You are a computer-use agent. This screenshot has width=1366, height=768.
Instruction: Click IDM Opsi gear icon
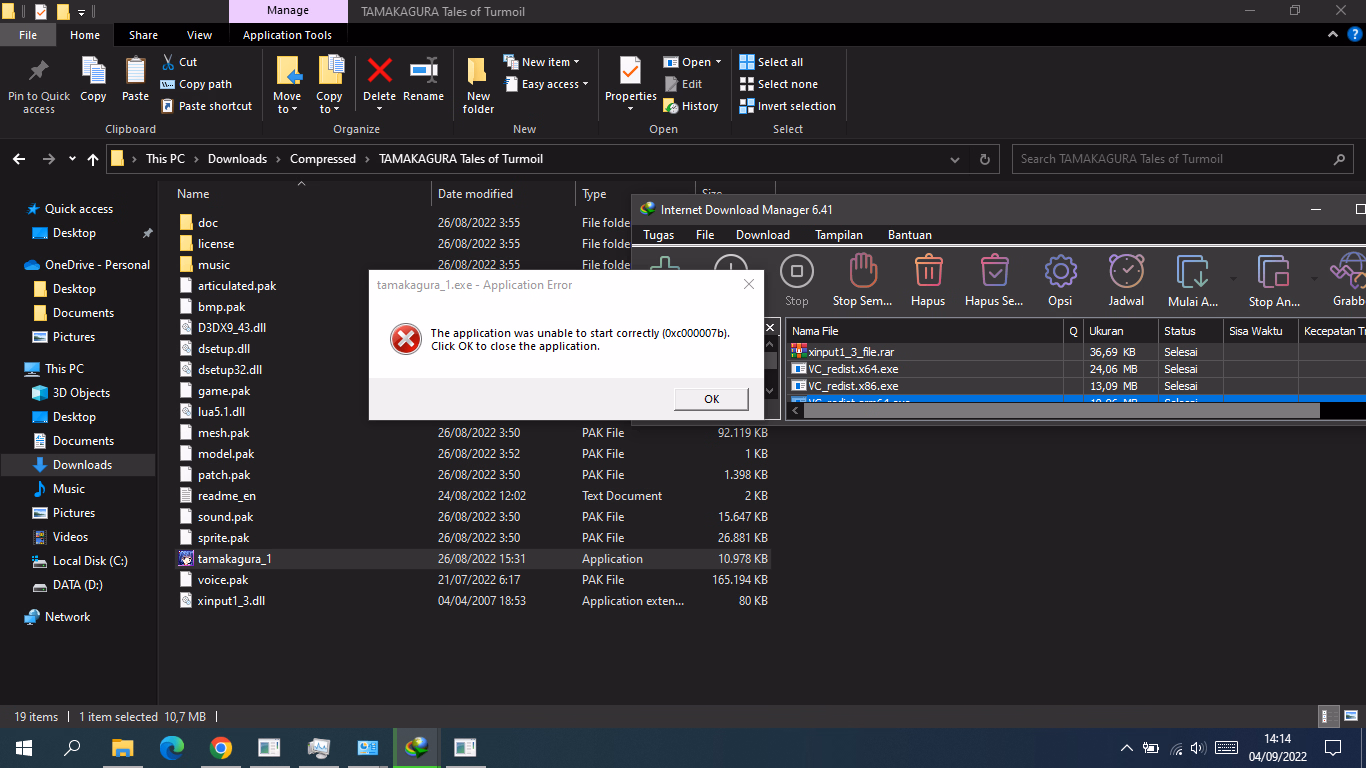pos(1060,271)
